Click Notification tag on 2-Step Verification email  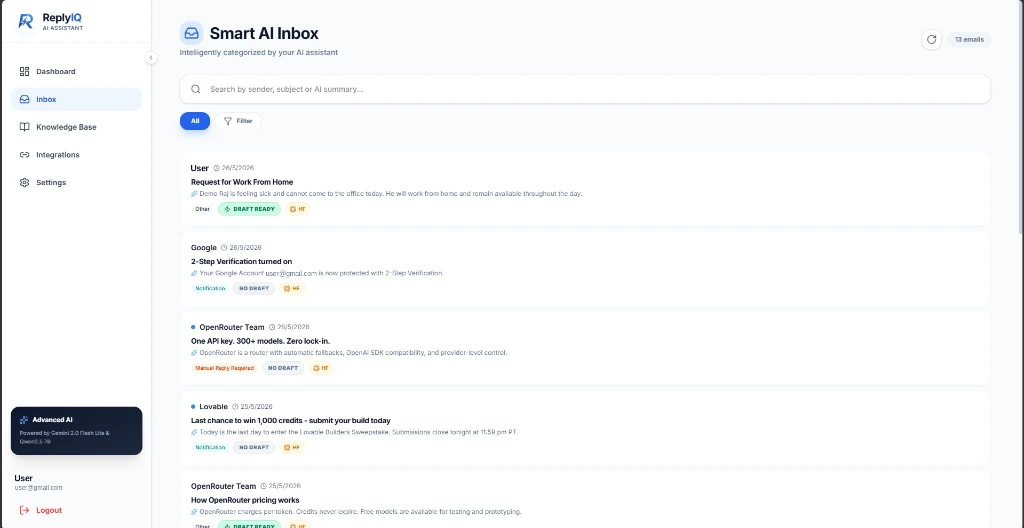(210, 288)
